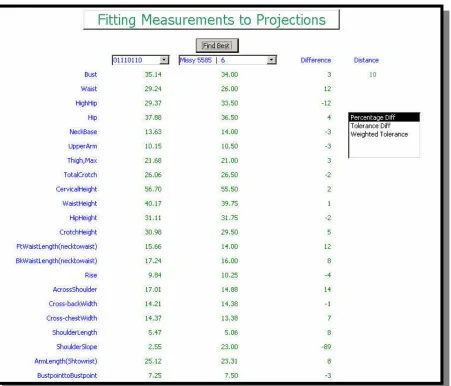Click the ArmLength projection value 23.31
Viewport: 451px width, 386px height.
(x=230, y=361)
